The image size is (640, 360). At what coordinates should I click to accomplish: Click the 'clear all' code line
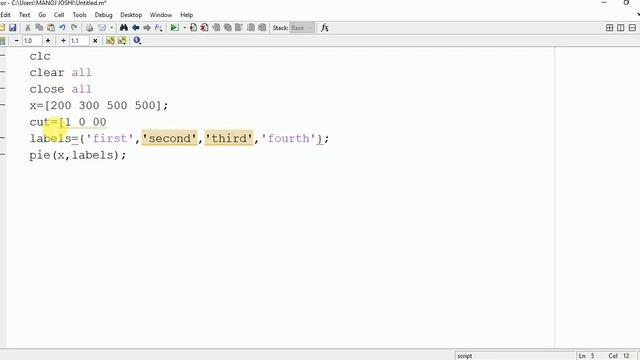pos(60,73)
